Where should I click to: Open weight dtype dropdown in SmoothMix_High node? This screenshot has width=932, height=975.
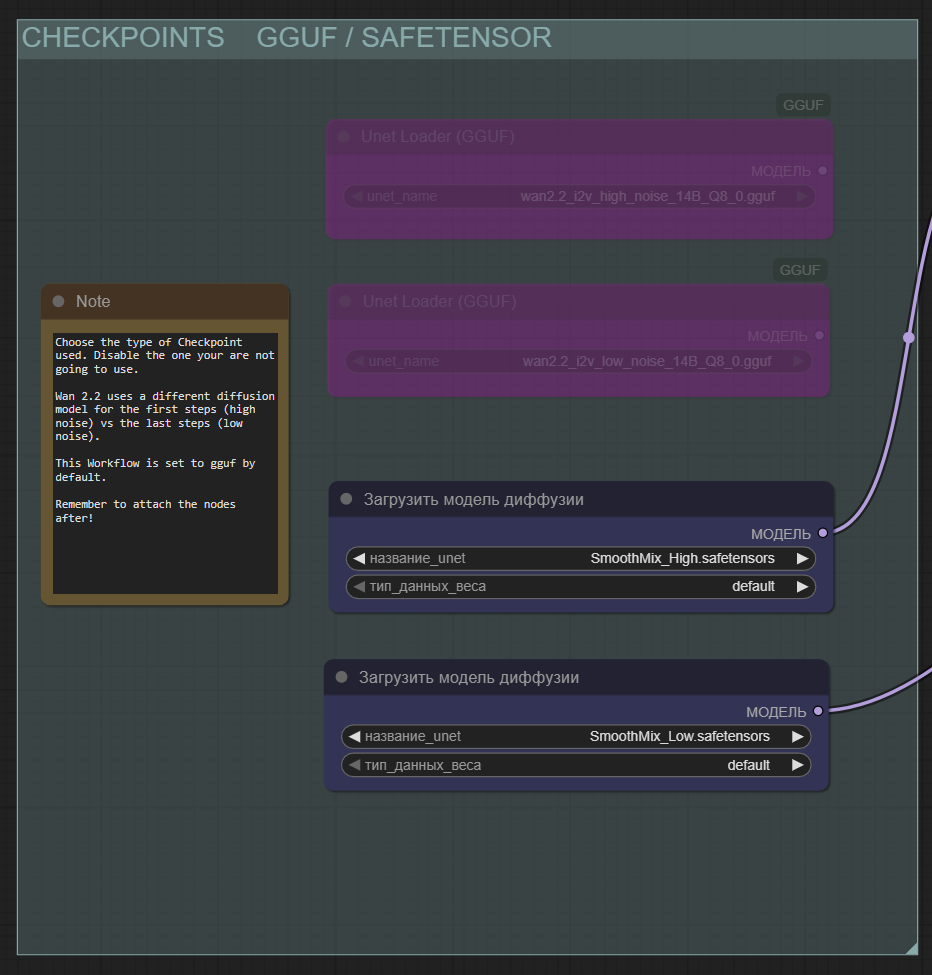coord(581,586)
